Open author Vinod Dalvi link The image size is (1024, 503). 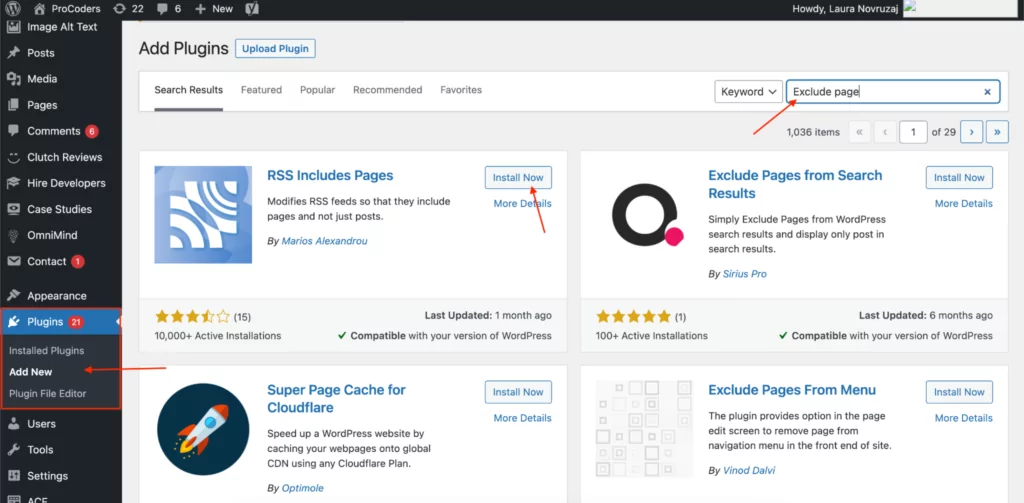(749, 470)
